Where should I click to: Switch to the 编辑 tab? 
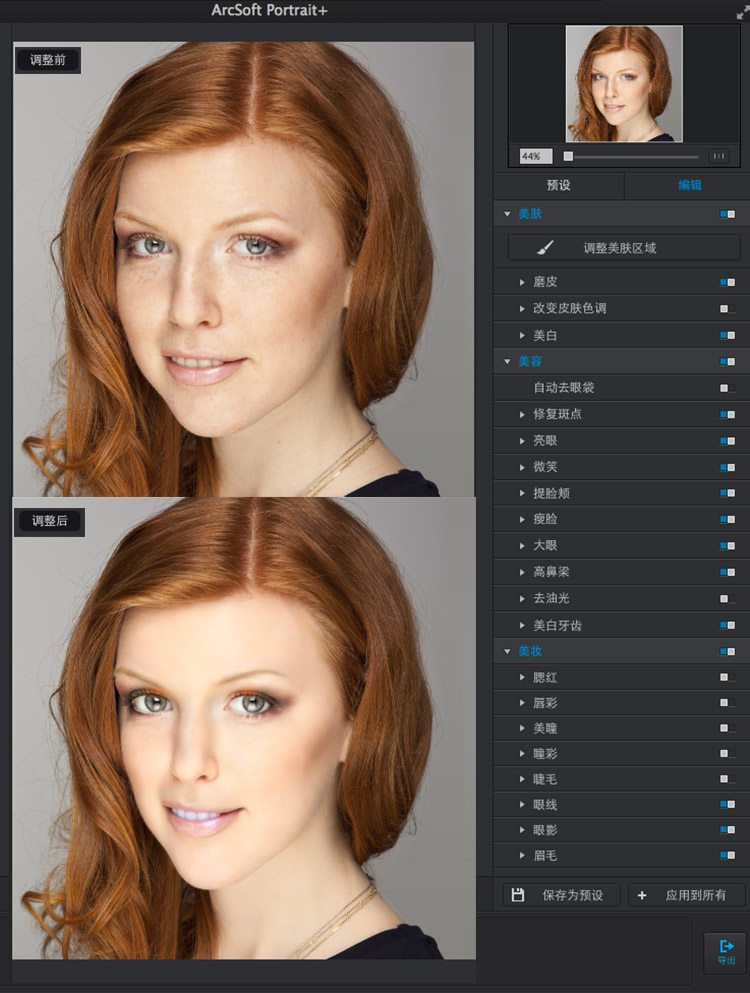pyautogui.click(x=689, y=186)
